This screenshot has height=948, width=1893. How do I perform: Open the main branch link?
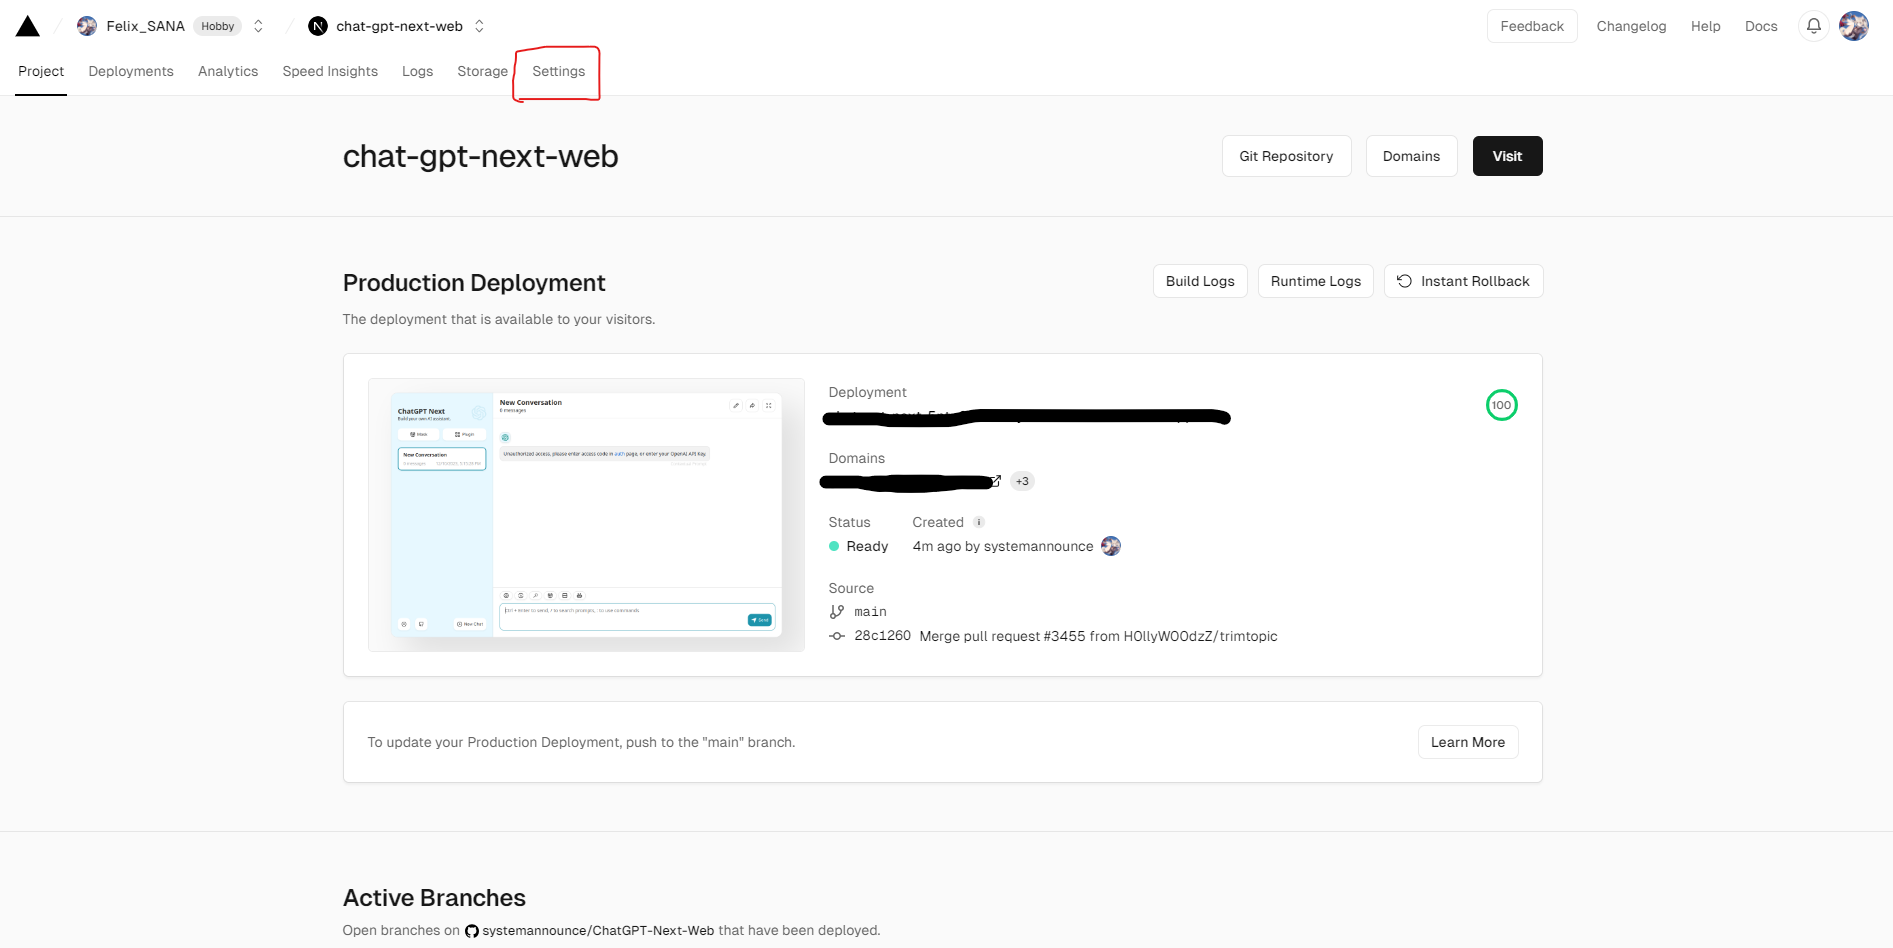tap(870, 611)
